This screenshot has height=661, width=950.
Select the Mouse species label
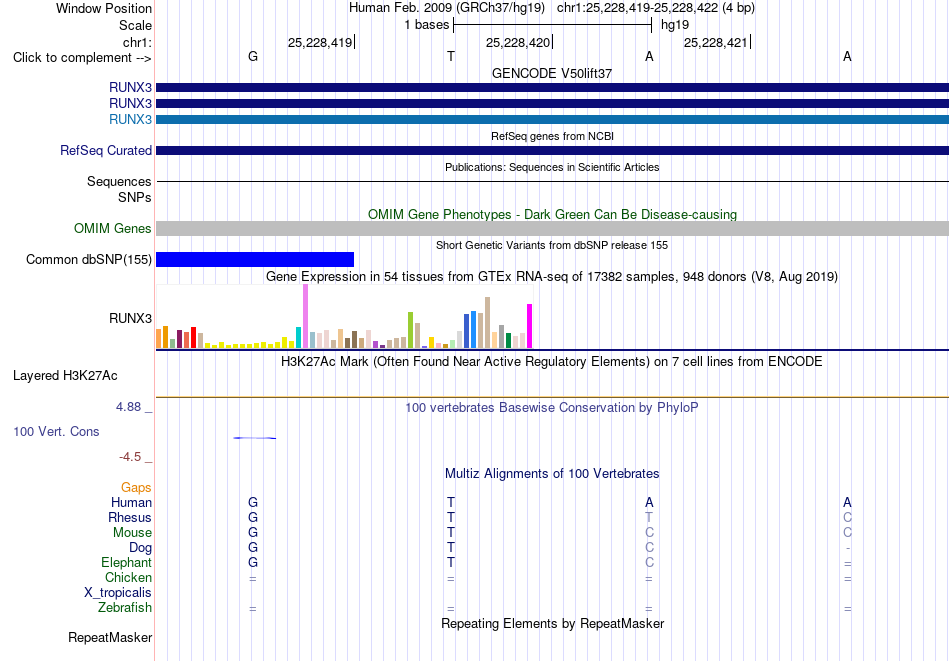click(132, 533)
